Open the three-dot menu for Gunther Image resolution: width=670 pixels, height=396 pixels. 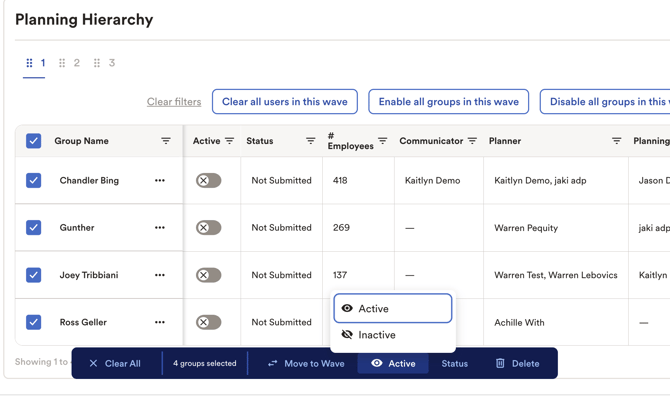pos(160,228)
